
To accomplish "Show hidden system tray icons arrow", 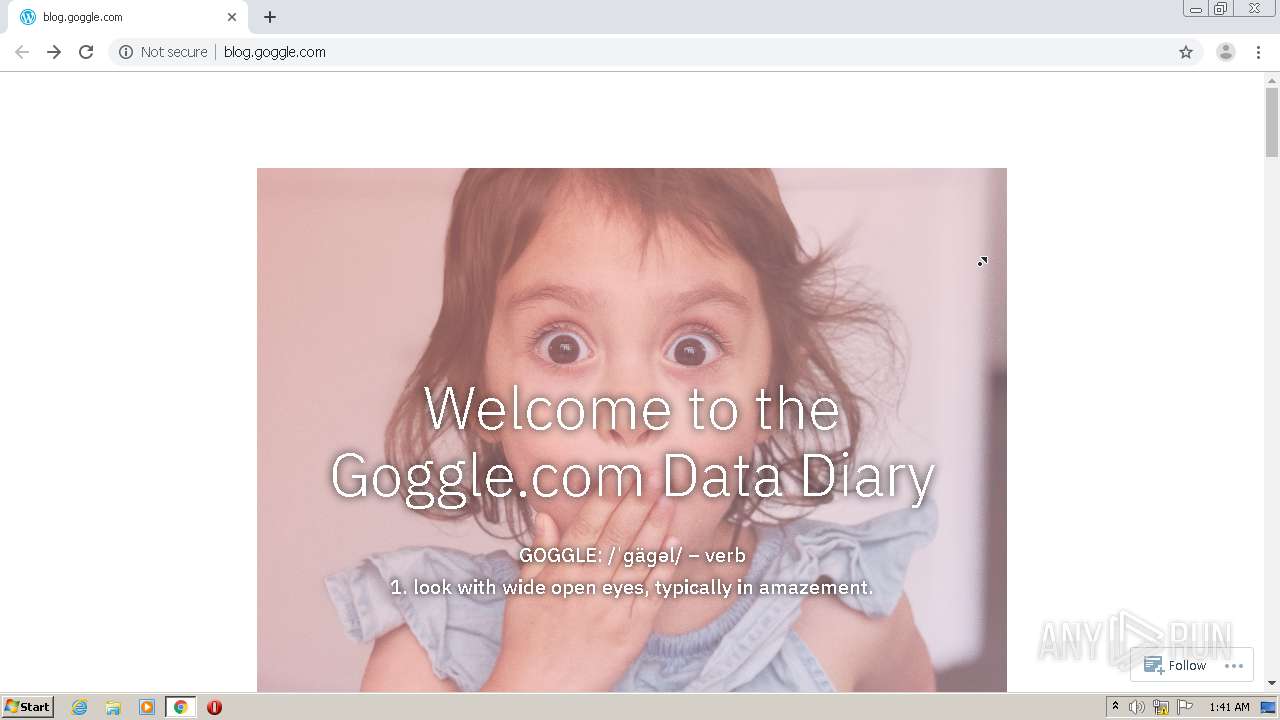I will 1115,707.
